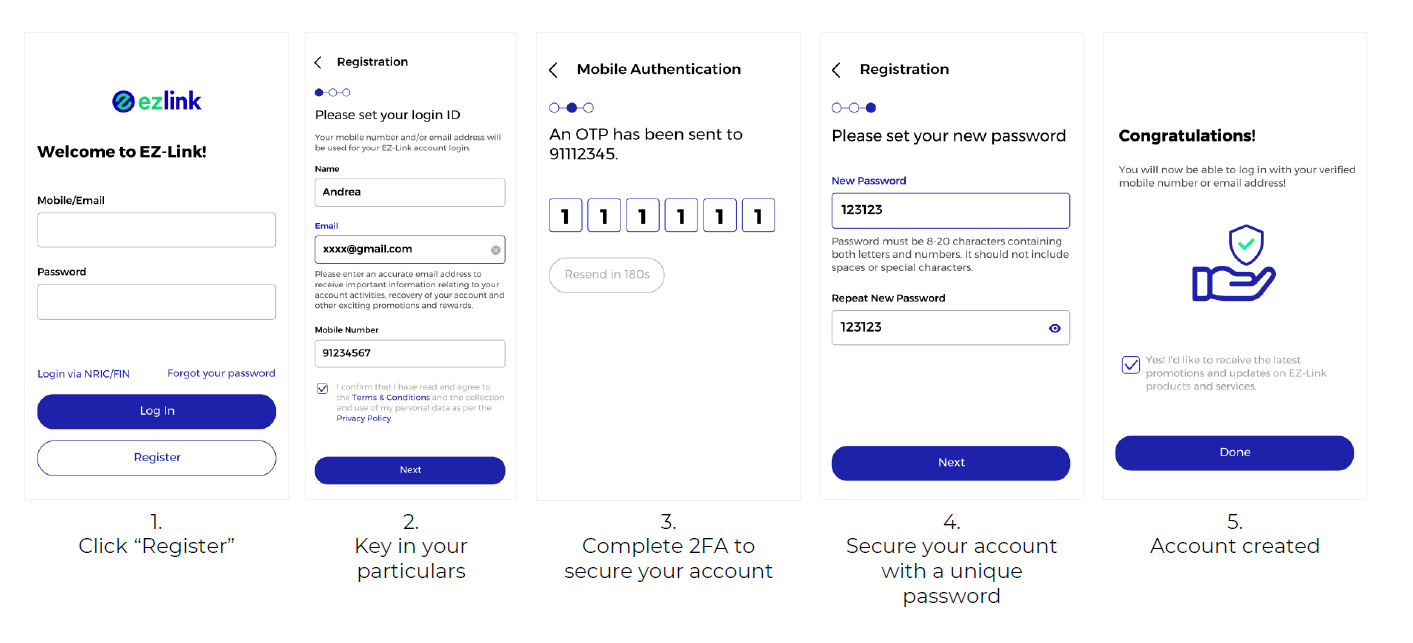Uncheck the promotions and updates checkbox
Screen dimensions: 1413x643
(x=1130, y=365)
